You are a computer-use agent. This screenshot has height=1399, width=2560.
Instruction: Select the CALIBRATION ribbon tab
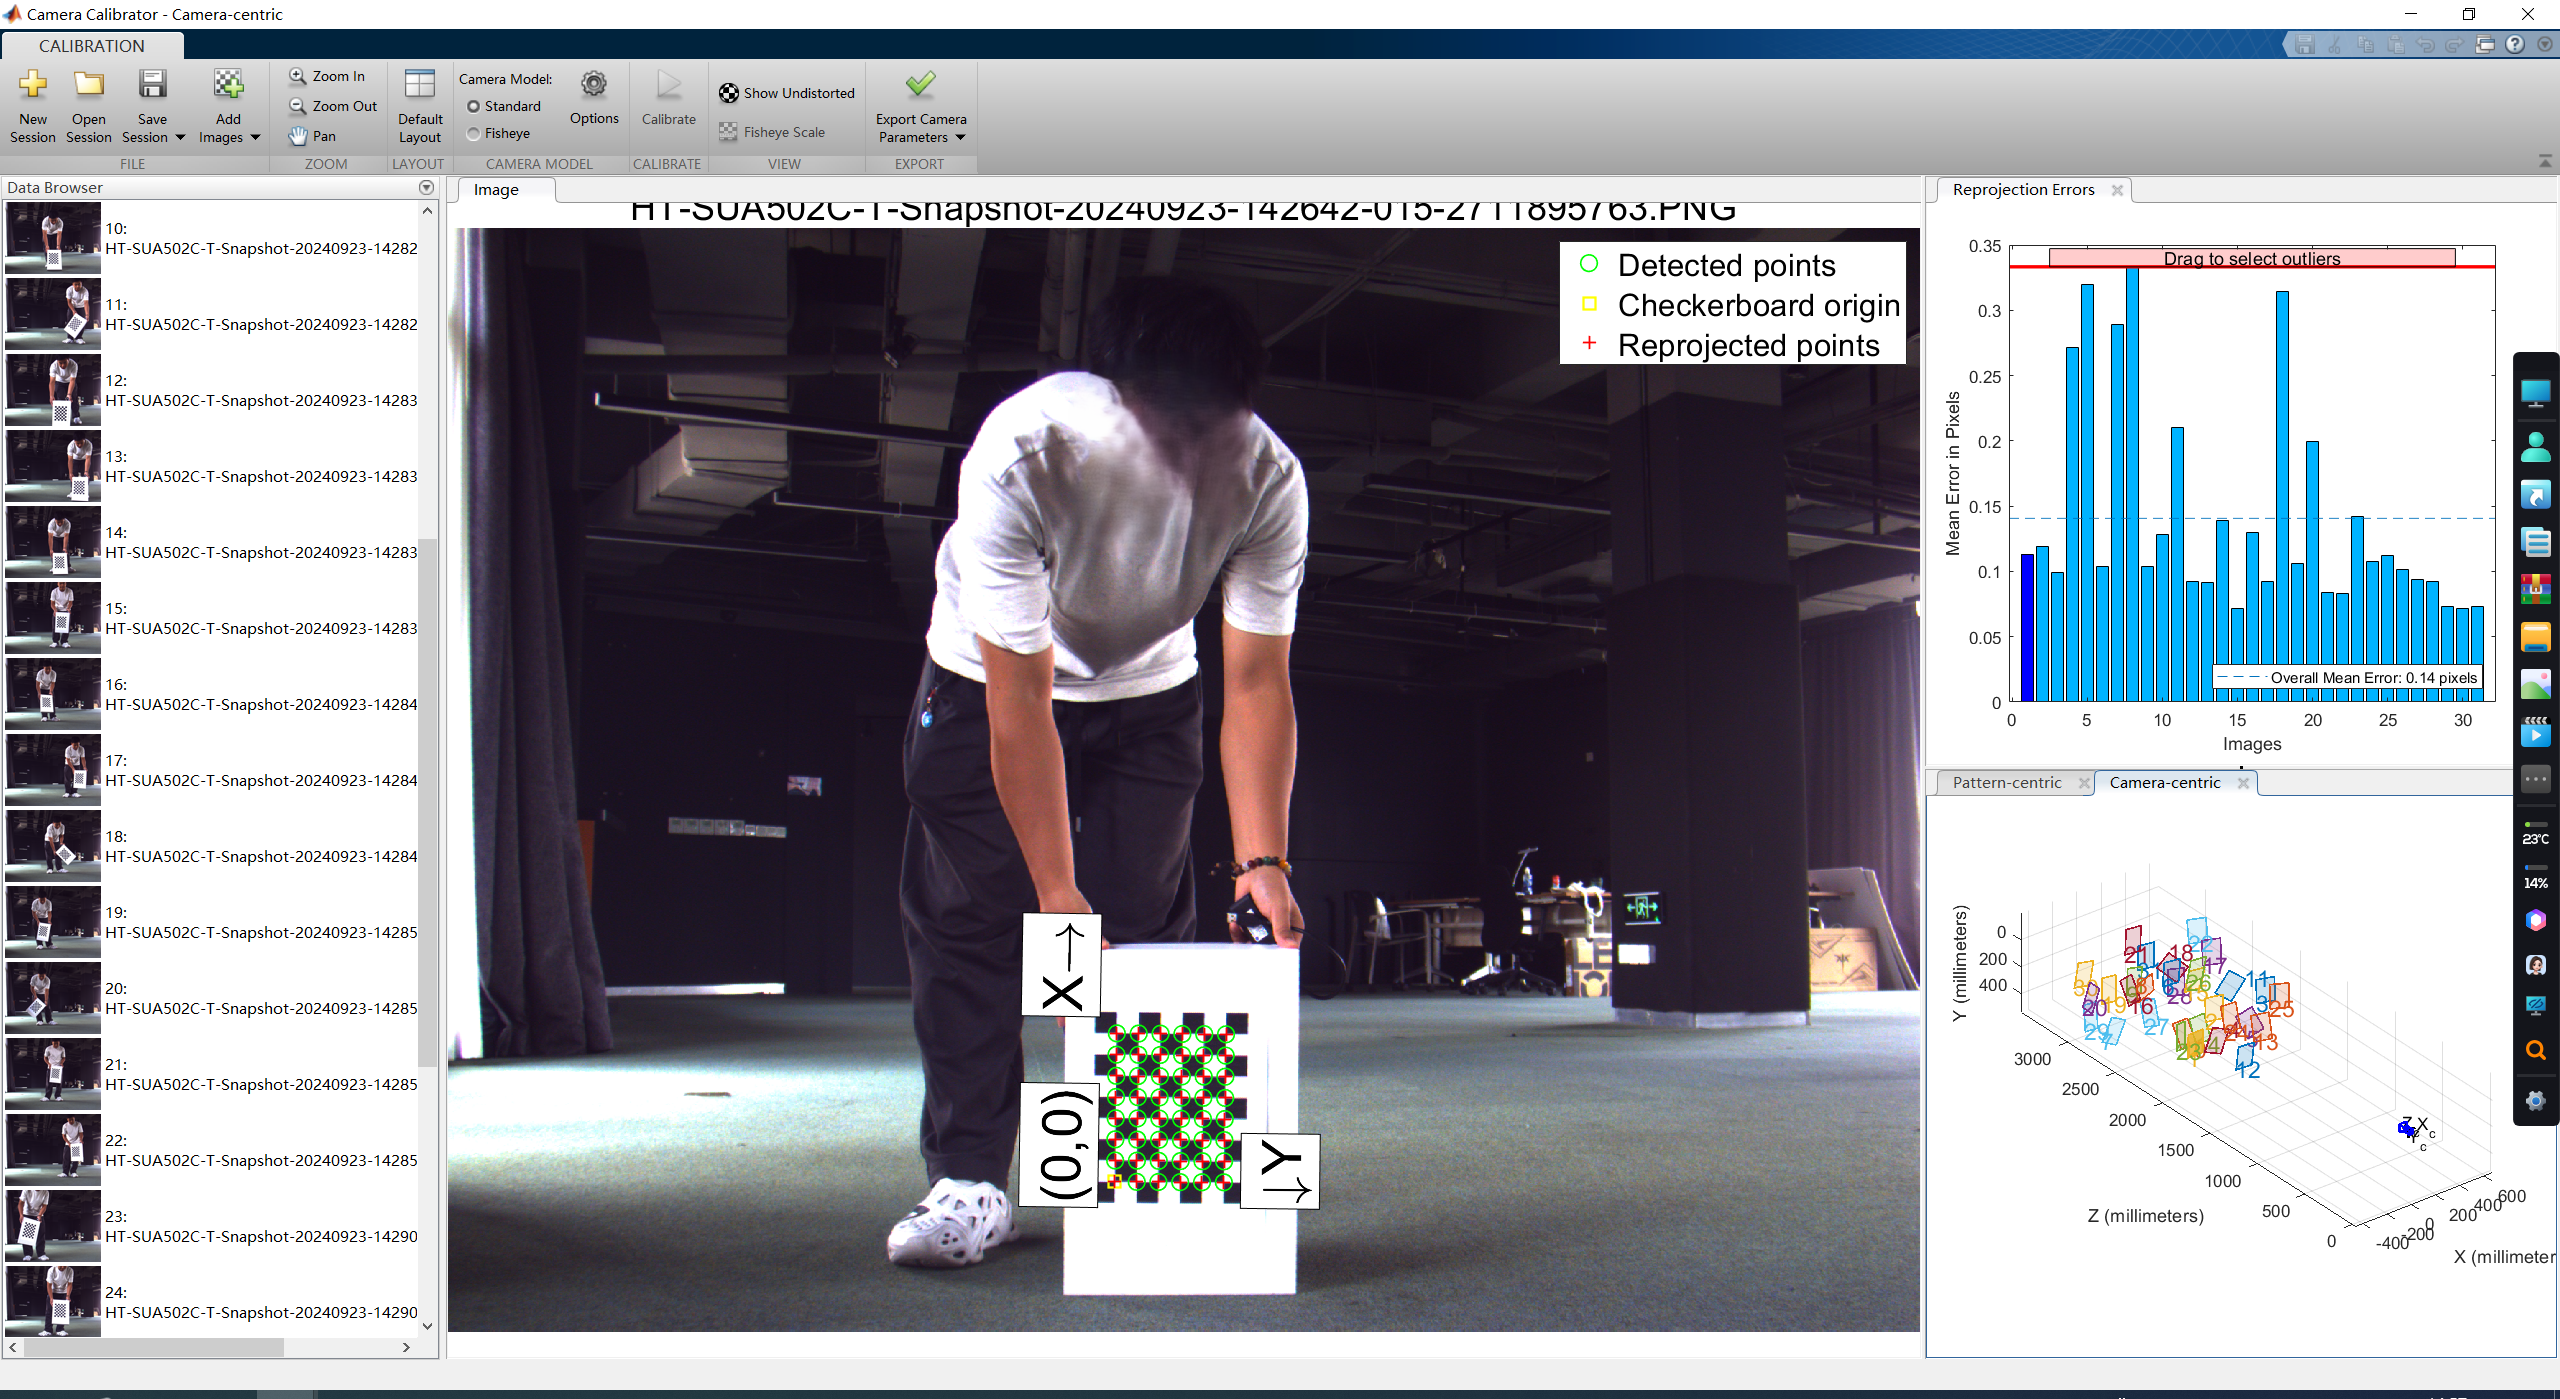coord(92,46)
